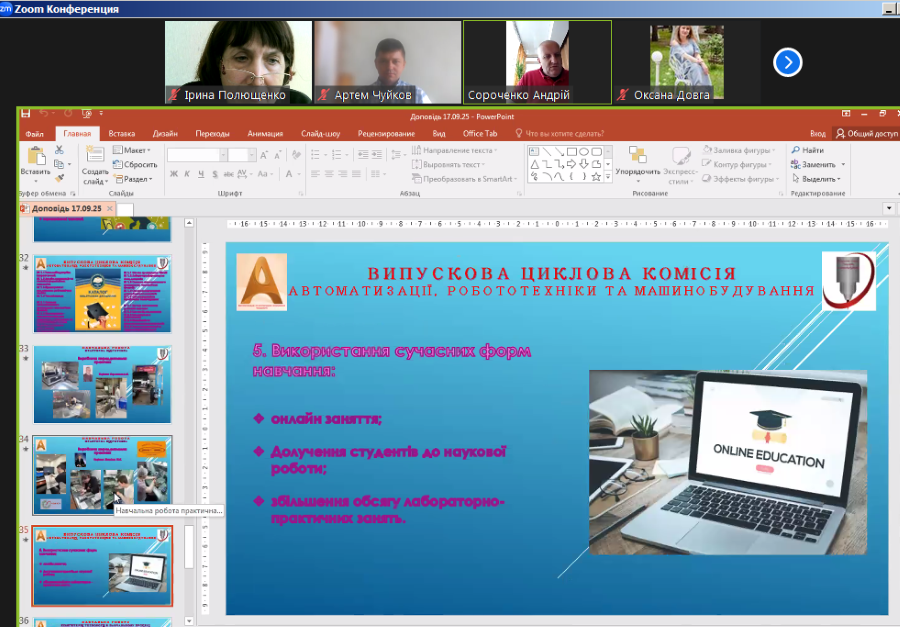Expand the Section (Раздел) dropdown

pyautogui.click(x=134, y=179)
